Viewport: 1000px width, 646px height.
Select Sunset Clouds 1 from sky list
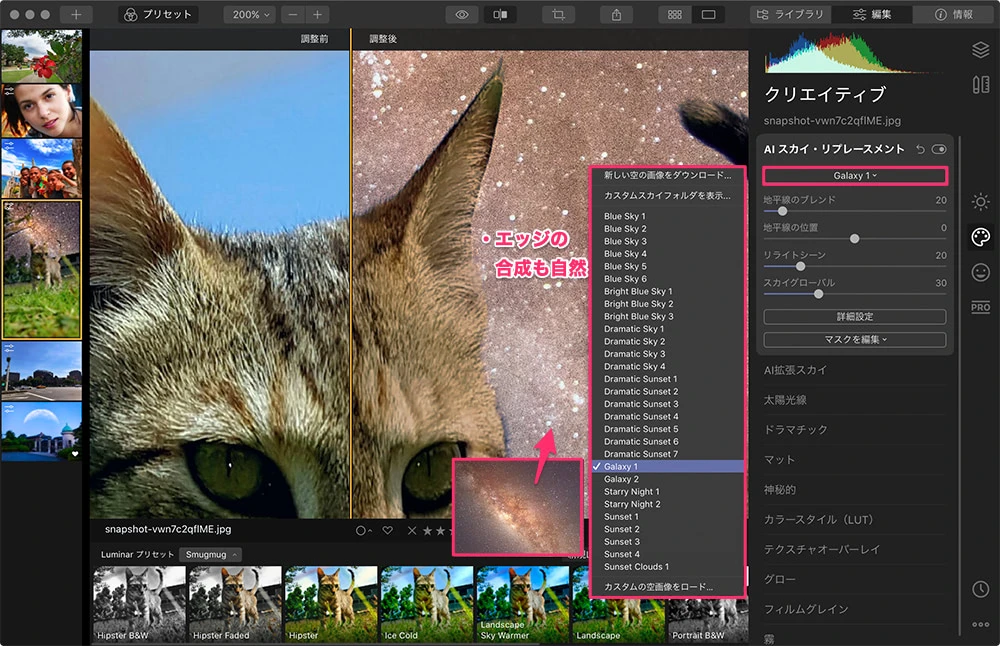(x=668, y=566)
